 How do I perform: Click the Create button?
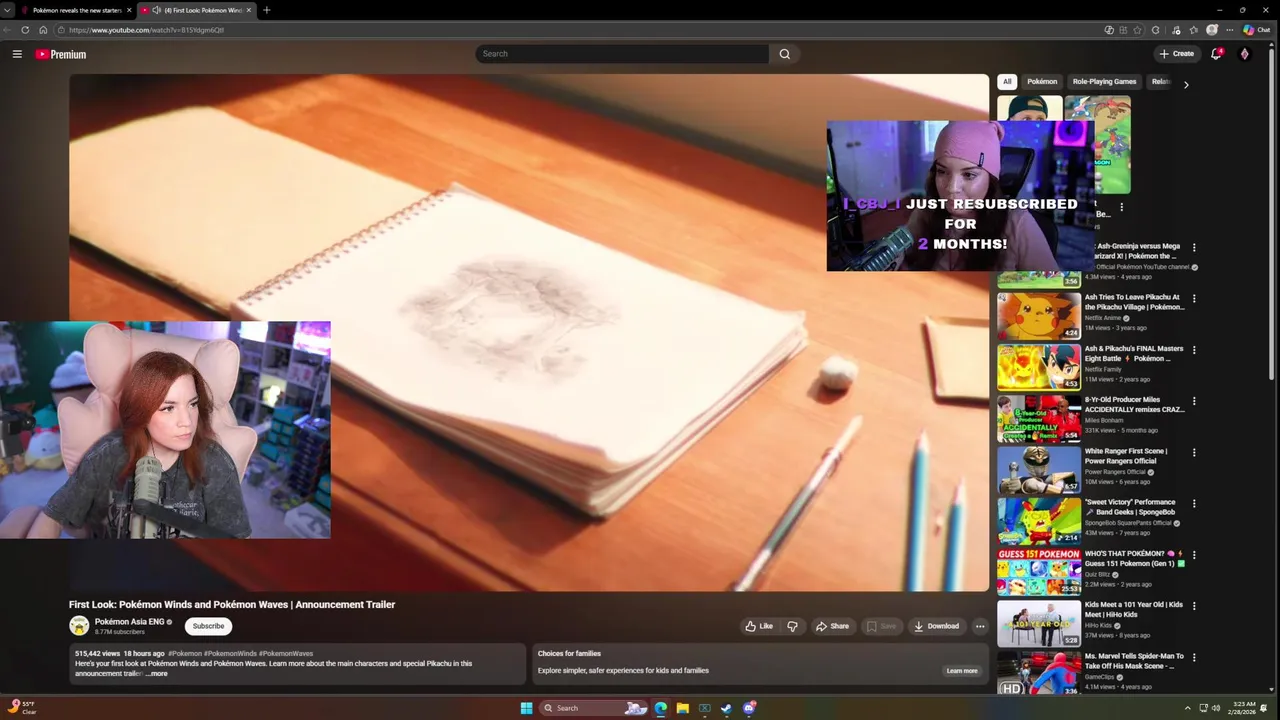pyautogui.click(x=1177, y=54)
